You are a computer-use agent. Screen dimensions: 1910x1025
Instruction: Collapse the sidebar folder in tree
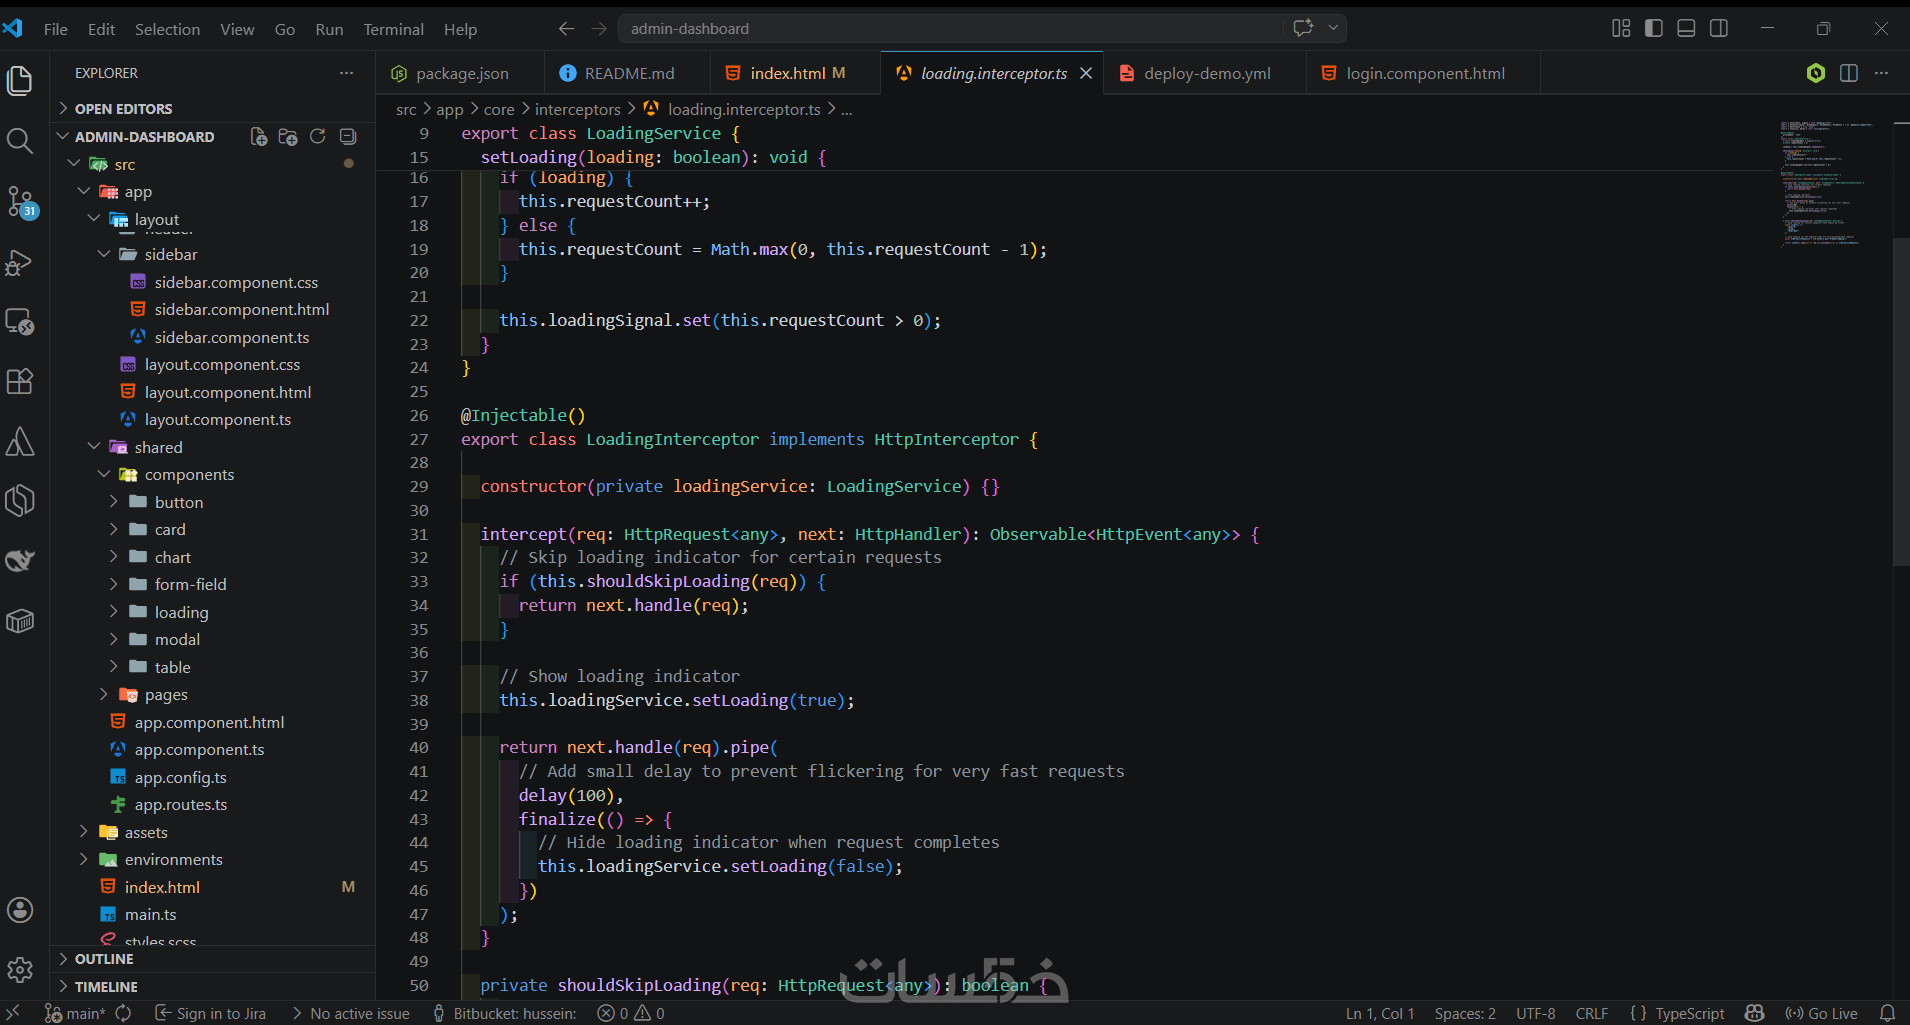tap(170, 255)
